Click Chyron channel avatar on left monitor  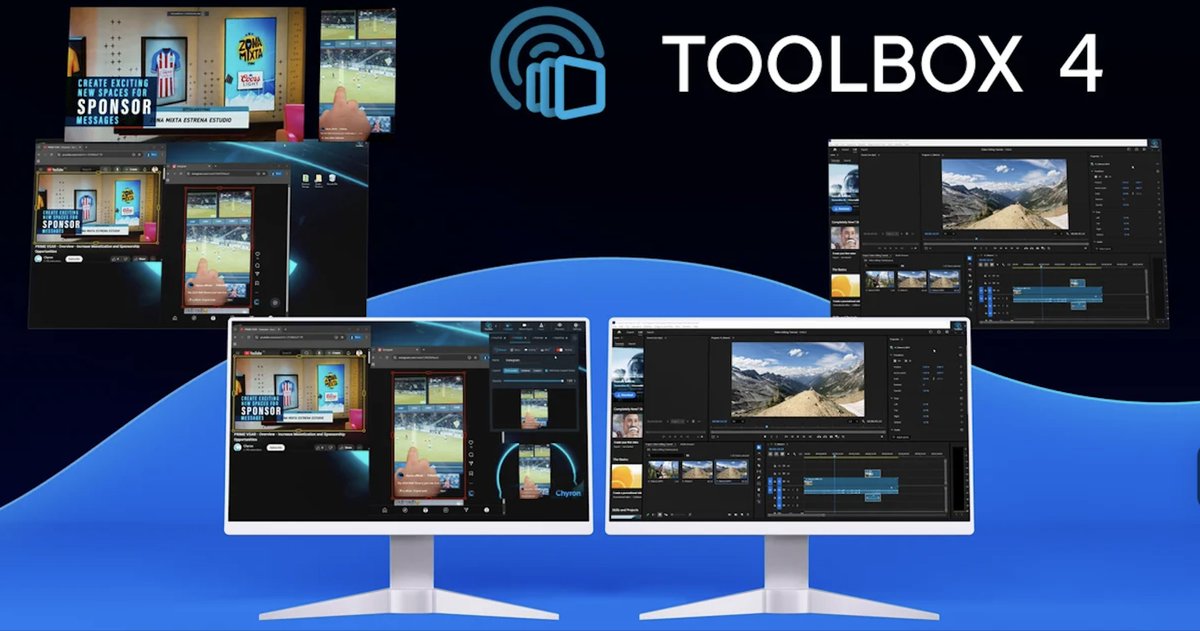tap(239, 447)
